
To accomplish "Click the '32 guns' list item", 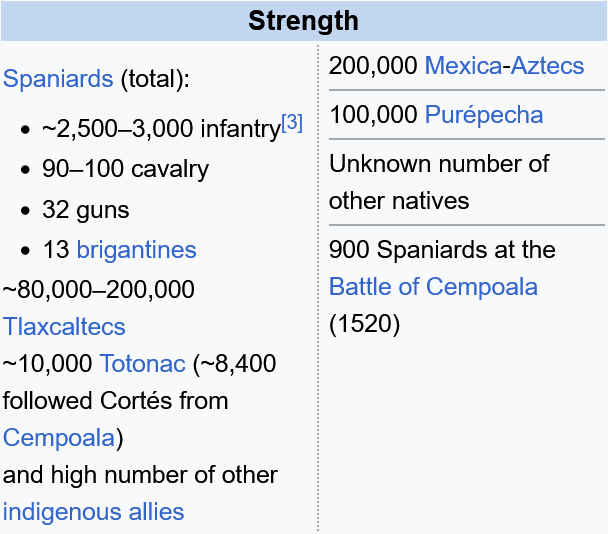I will [x=86, y=209].
